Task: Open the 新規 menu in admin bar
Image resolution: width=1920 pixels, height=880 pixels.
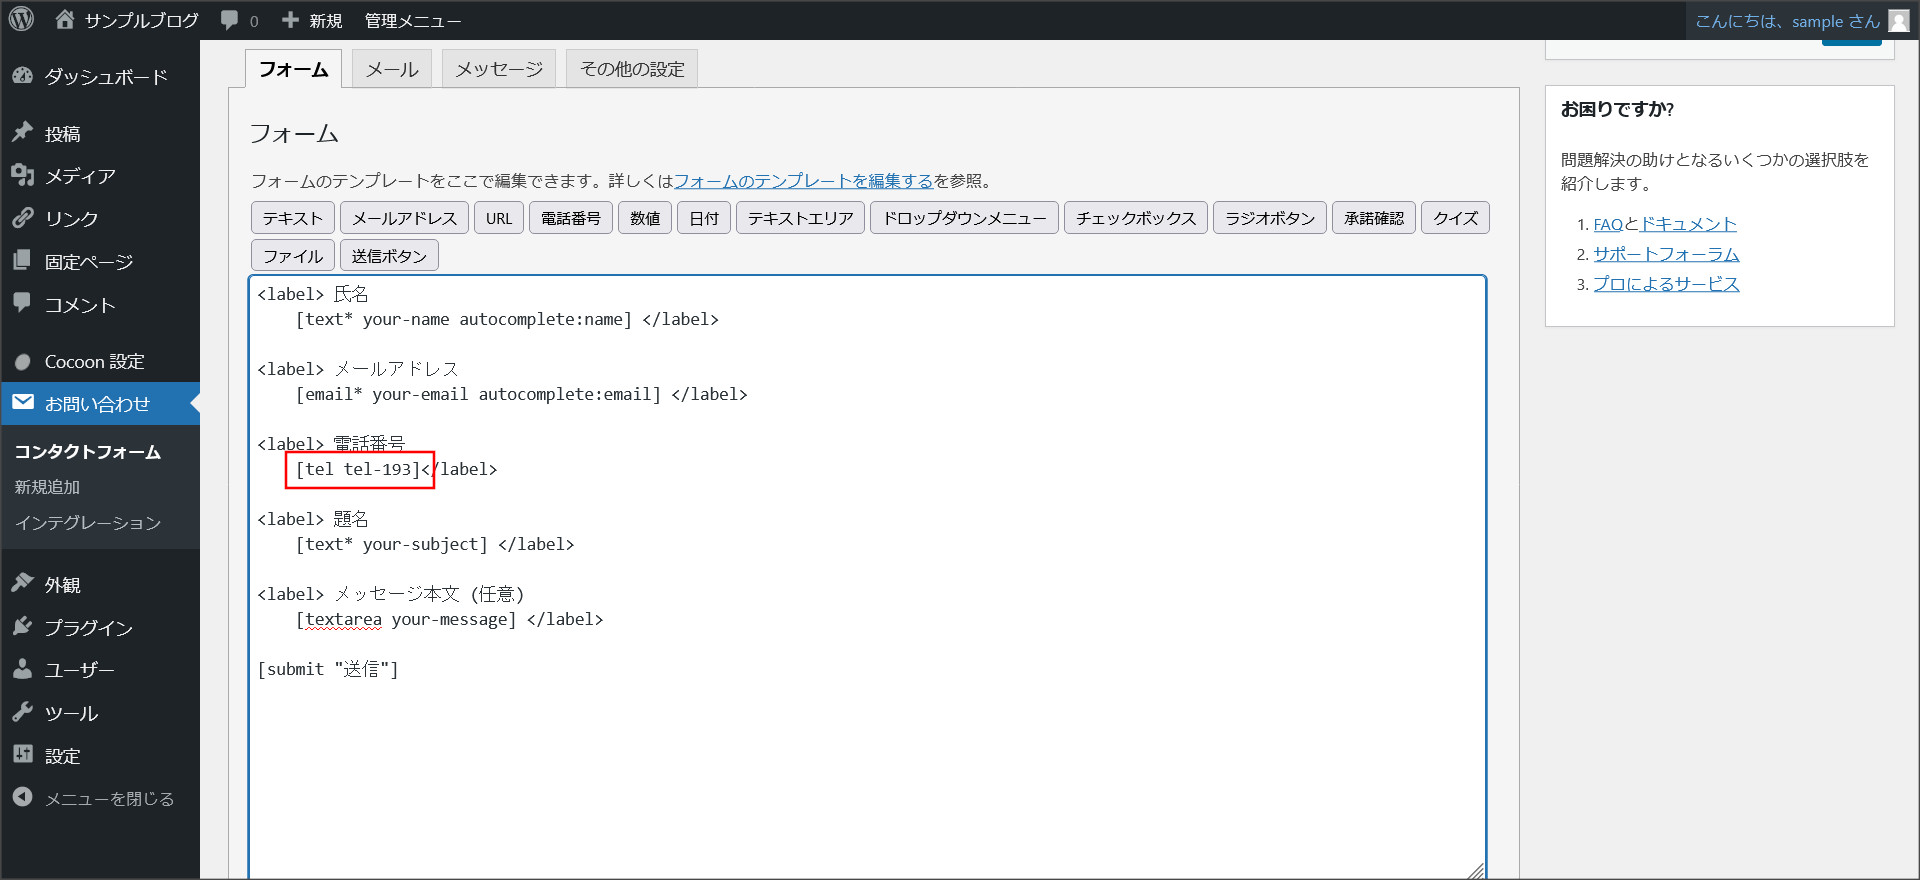Action: (313, 20)
